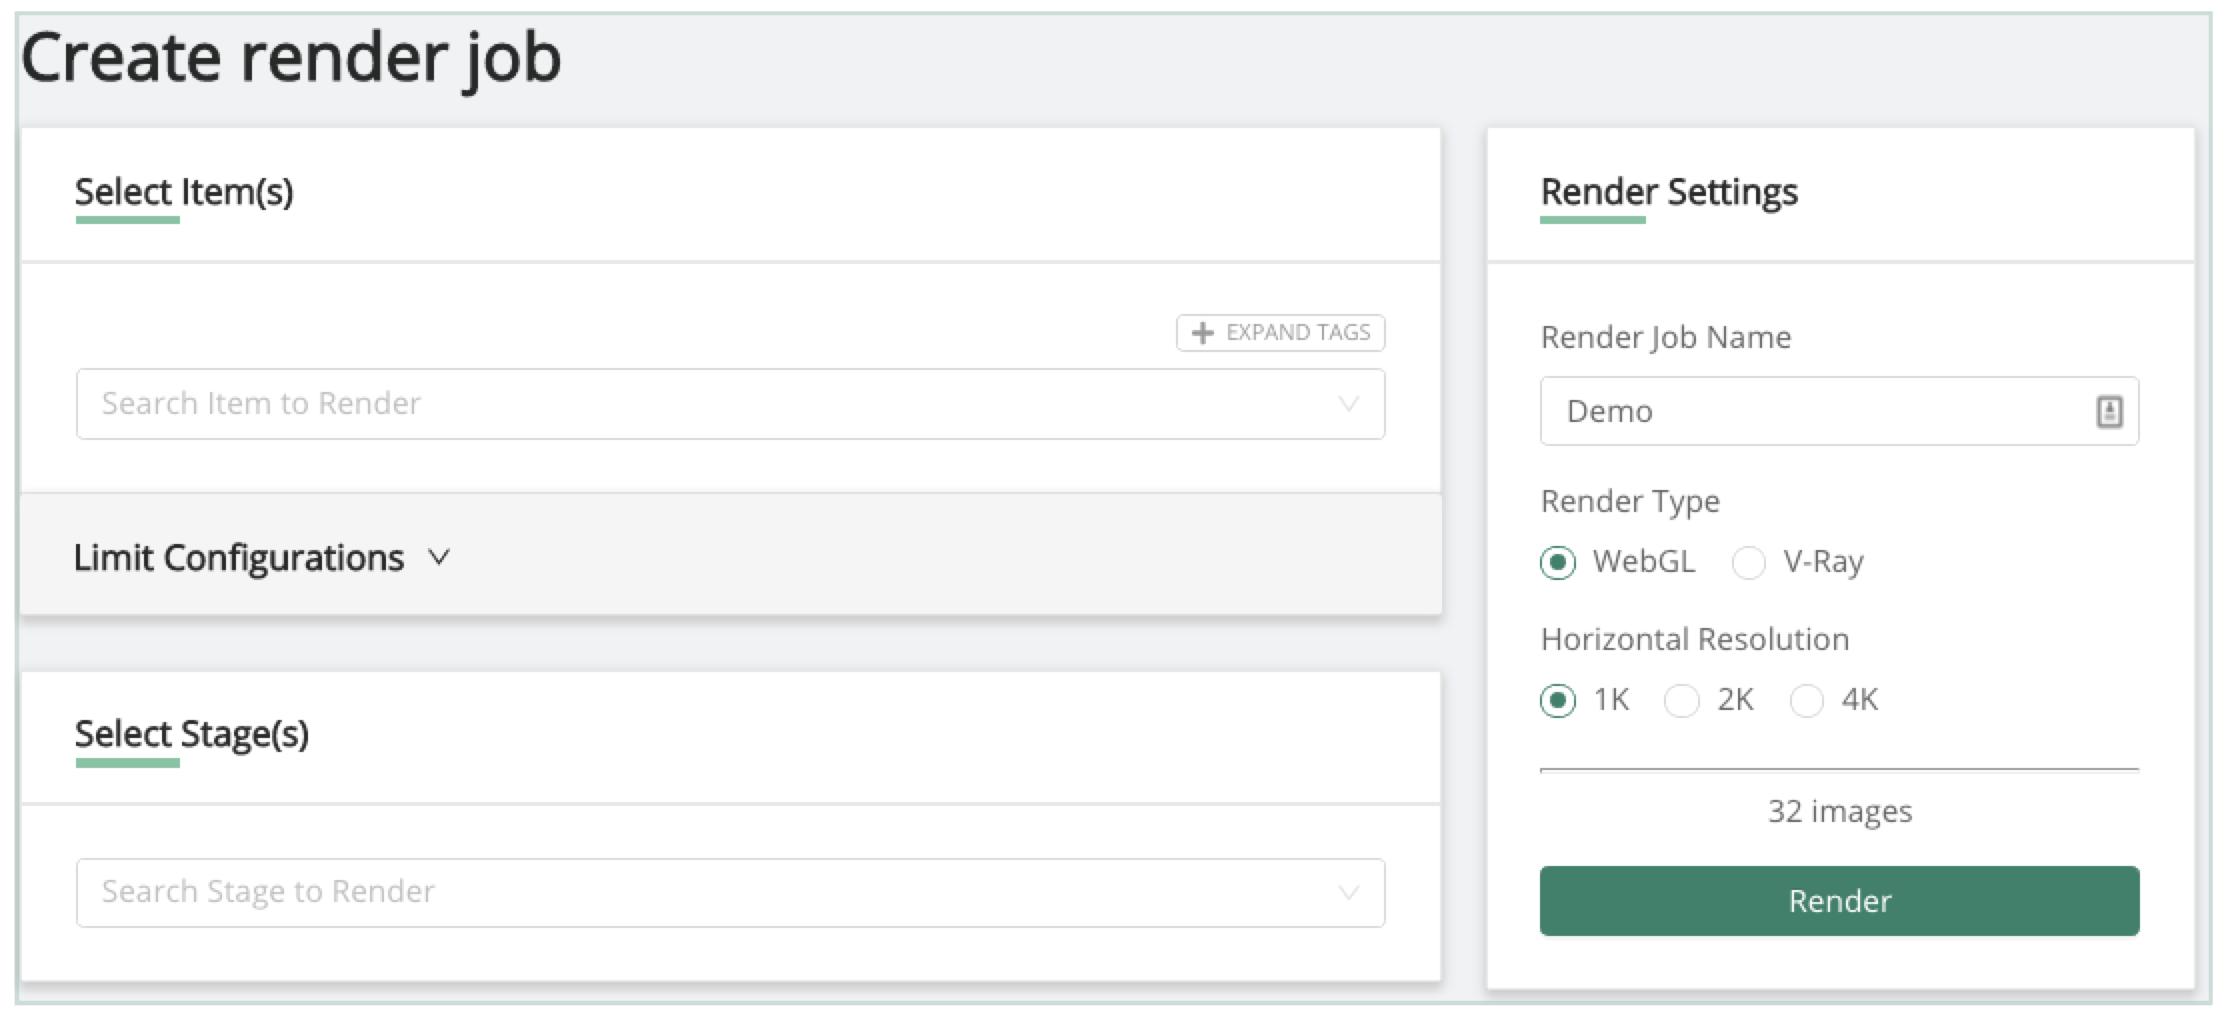Open the Search Stage to Render dropdown arrow
The width and height of the screenshot is (2222, 1010).
1348,892
